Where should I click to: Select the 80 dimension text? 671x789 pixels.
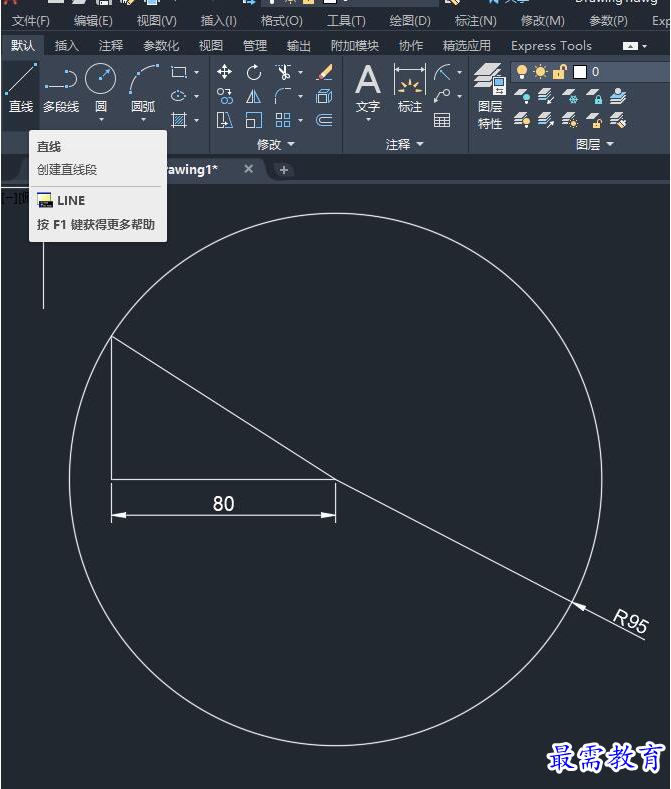pyautogui.click(x=223, y=503)
